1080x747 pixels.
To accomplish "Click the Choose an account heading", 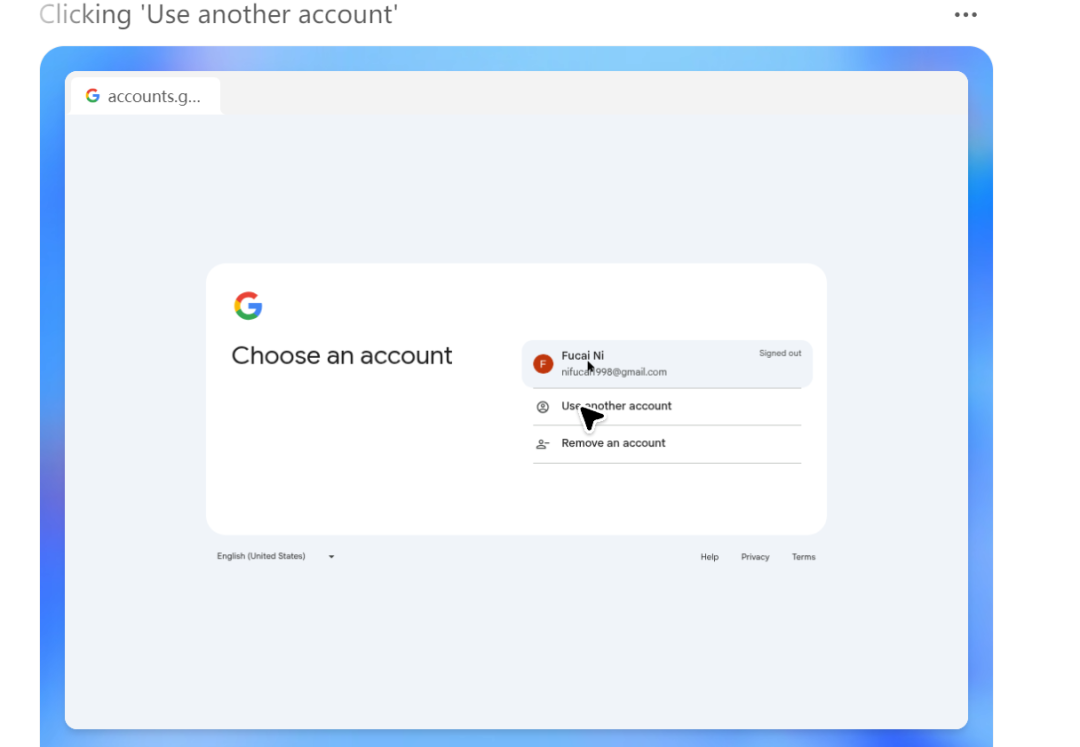I will 342,356.
